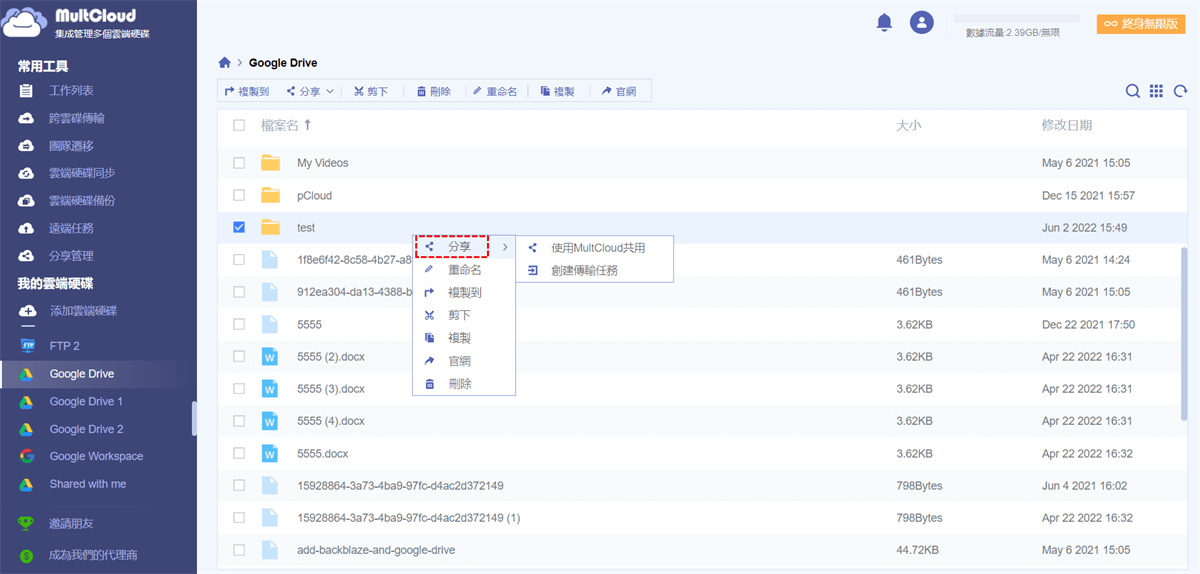Click Word icon for 5555.docx
Viewport: 1200px width, 574px height.
[270, 453]
